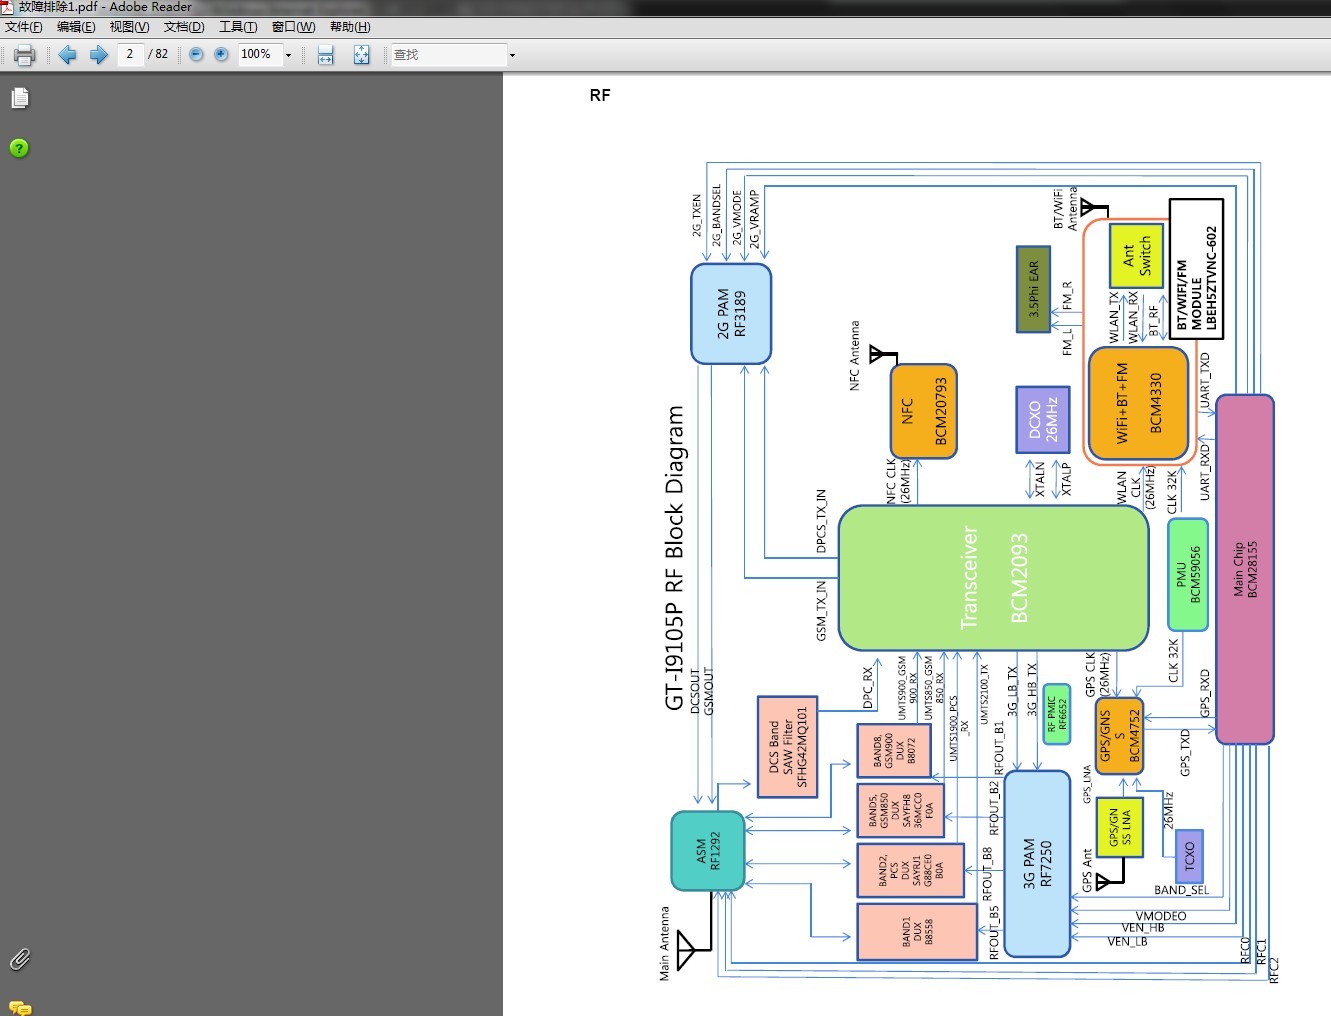Screen dimensions: 1331x1016
Task: Open the Comments panel icon at bottom
Action: click(20, 1007)
